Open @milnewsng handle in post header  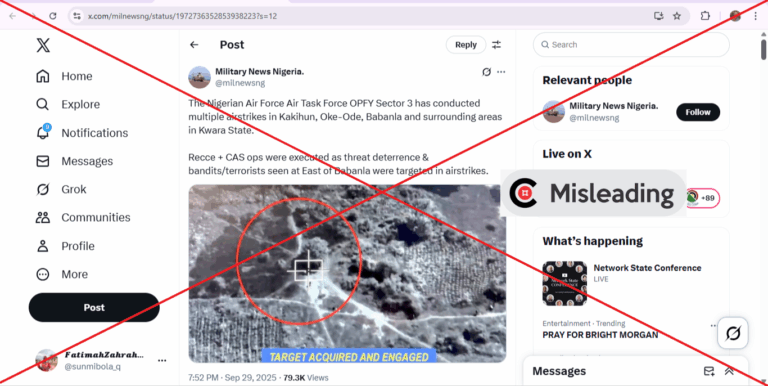[x=240, y=83]
